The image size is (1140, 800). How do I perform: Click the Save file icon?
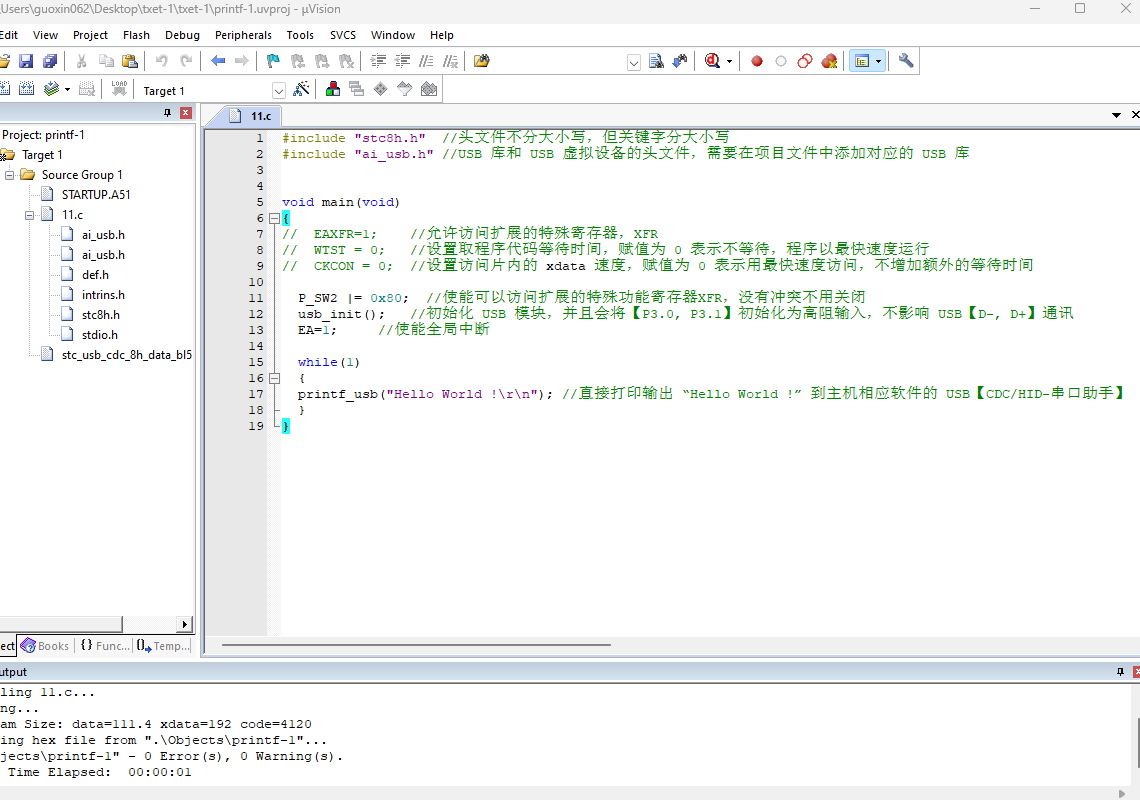coord(26,61)
